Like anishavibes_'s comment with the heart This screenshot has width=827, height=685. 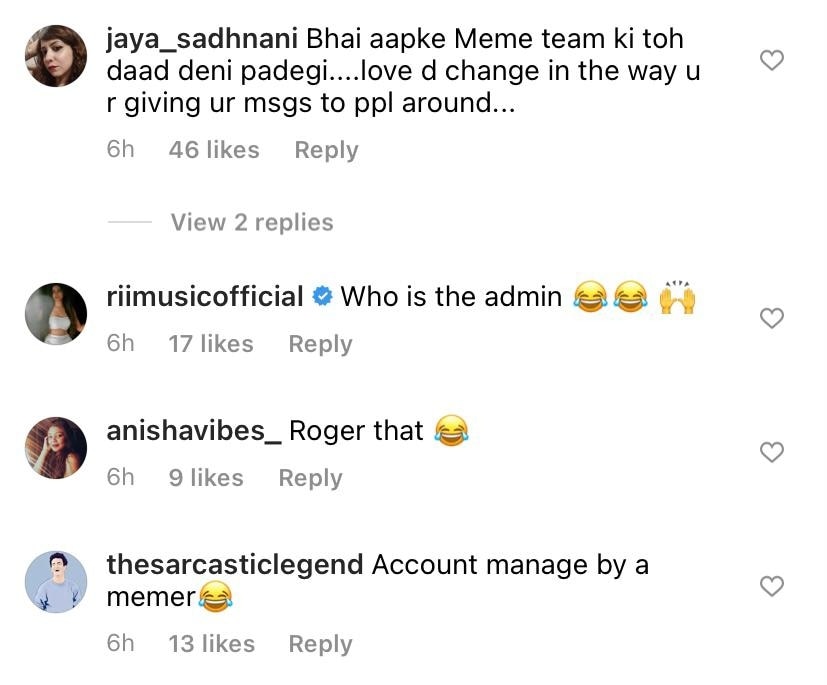tap(771, 452)
